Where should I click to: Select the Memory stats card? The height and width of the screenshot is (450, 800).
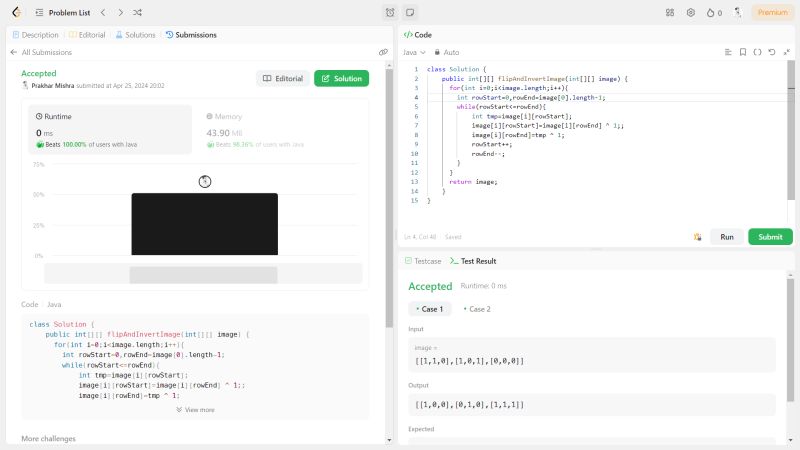tap(280, 130)
